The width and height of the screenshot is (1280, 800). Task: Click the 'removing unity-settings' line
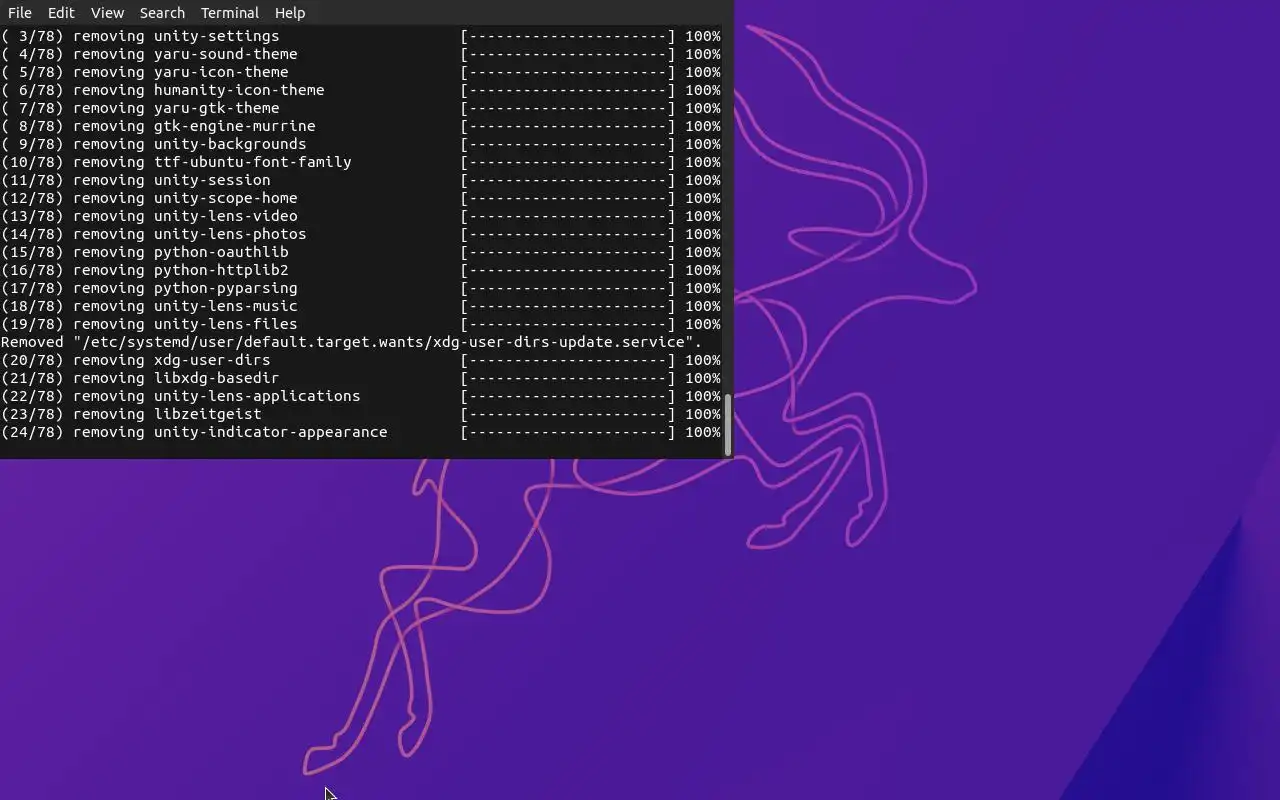pos(360,36)
